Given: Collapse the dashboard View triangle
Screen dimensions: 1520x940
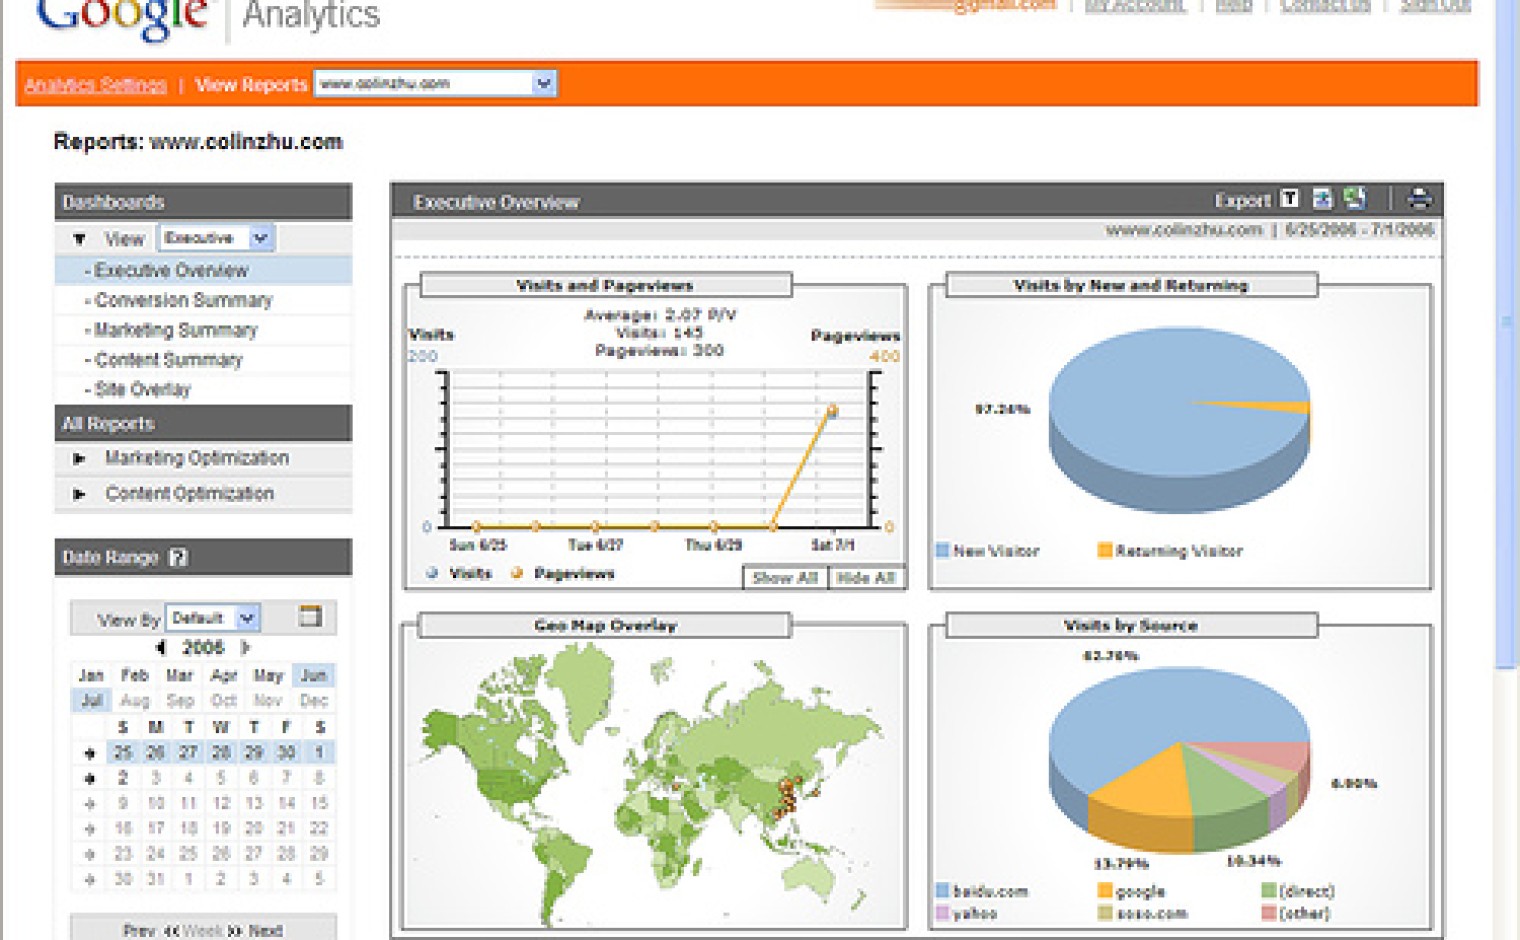Looking at the screenshot, I should [x=79, y=239].
